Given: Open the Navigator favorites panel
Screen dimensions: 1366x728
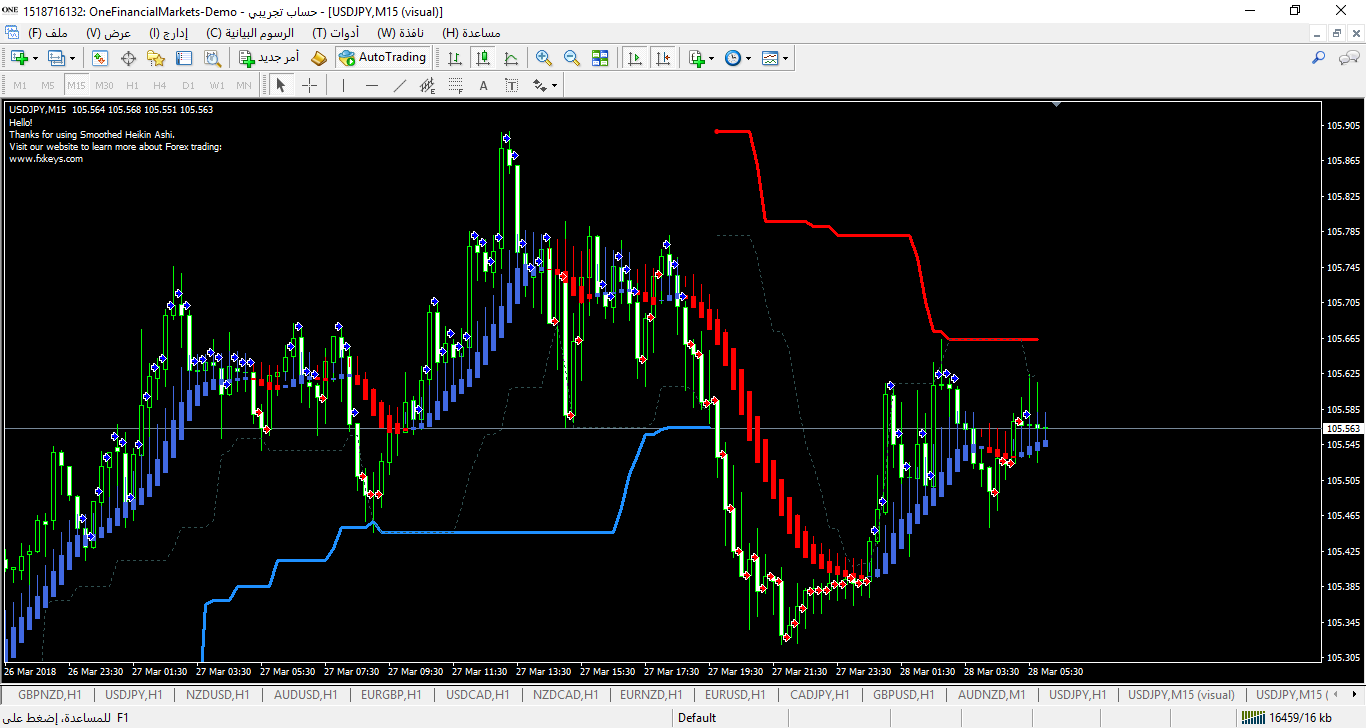Looking at the screenshot, I should [x=156, y=58].
